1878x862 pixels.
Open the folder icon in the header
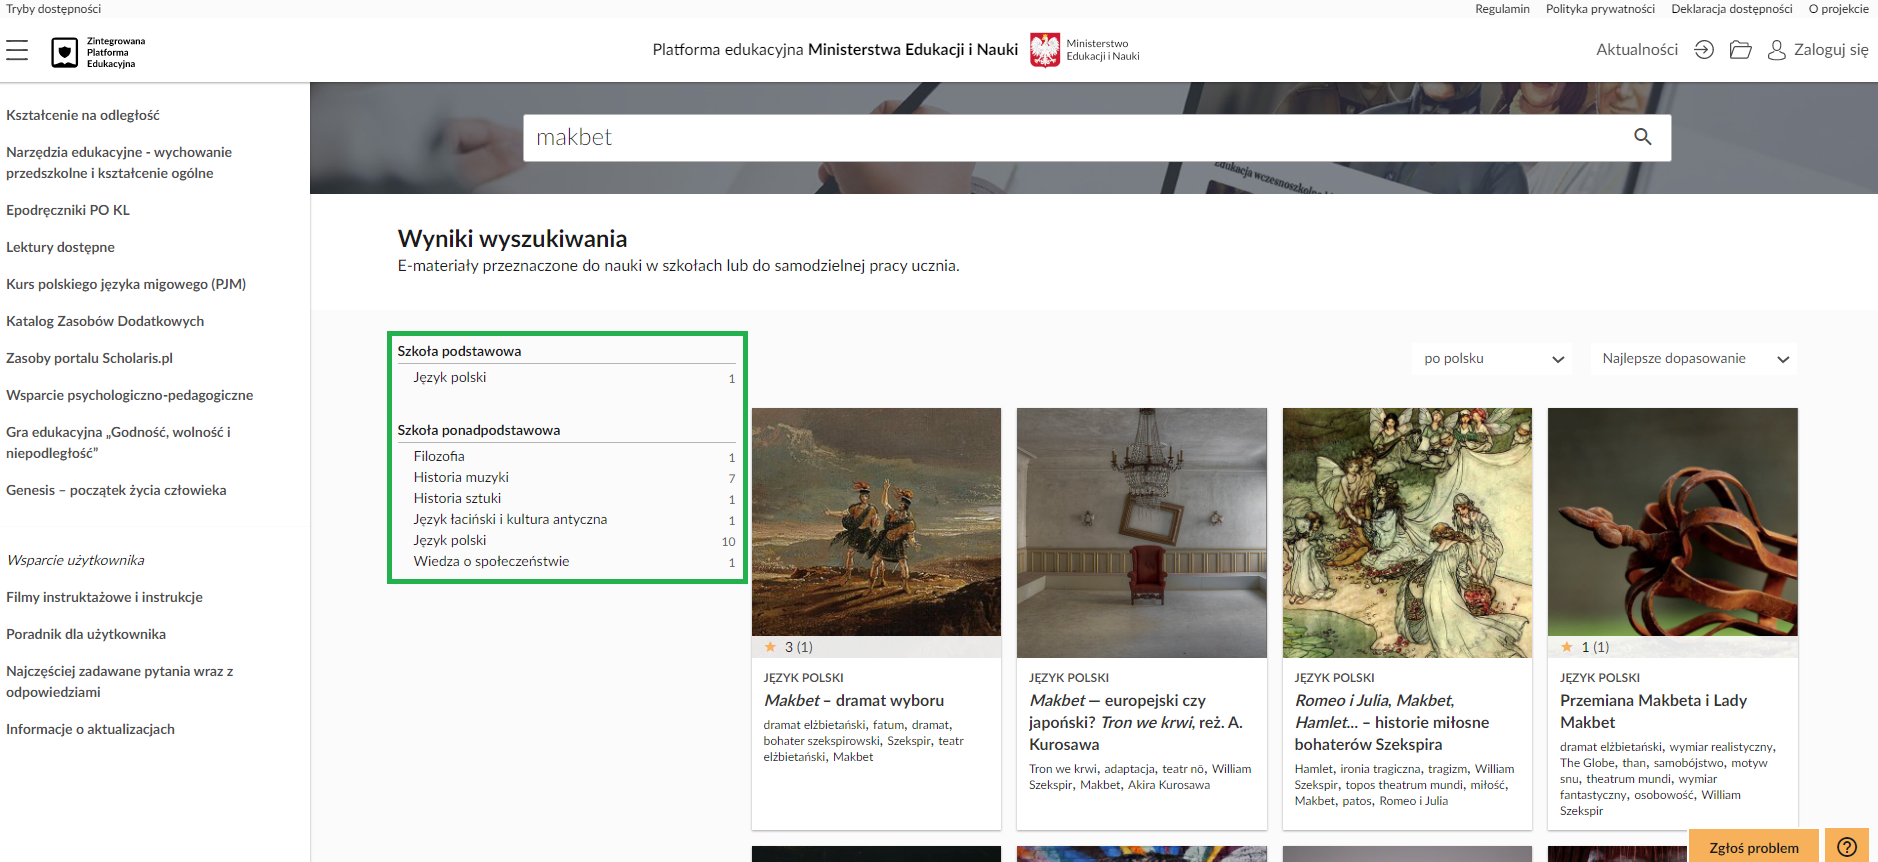point(1740,50)
